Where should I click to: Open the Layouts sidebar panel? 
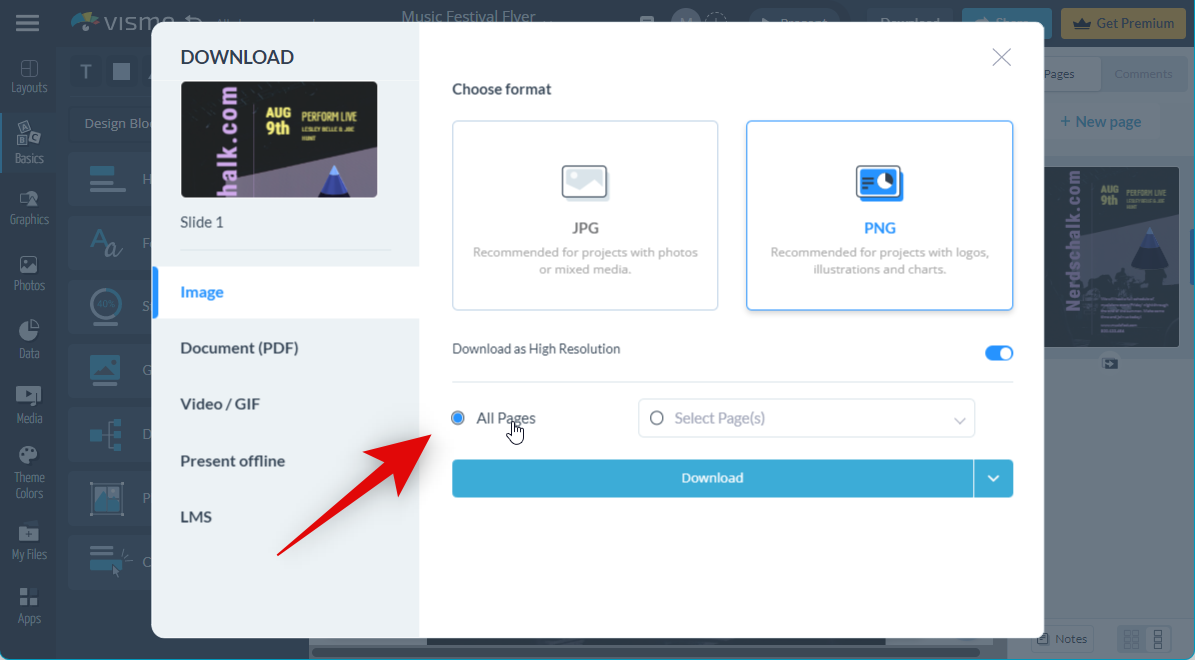[x=29, y=77]
